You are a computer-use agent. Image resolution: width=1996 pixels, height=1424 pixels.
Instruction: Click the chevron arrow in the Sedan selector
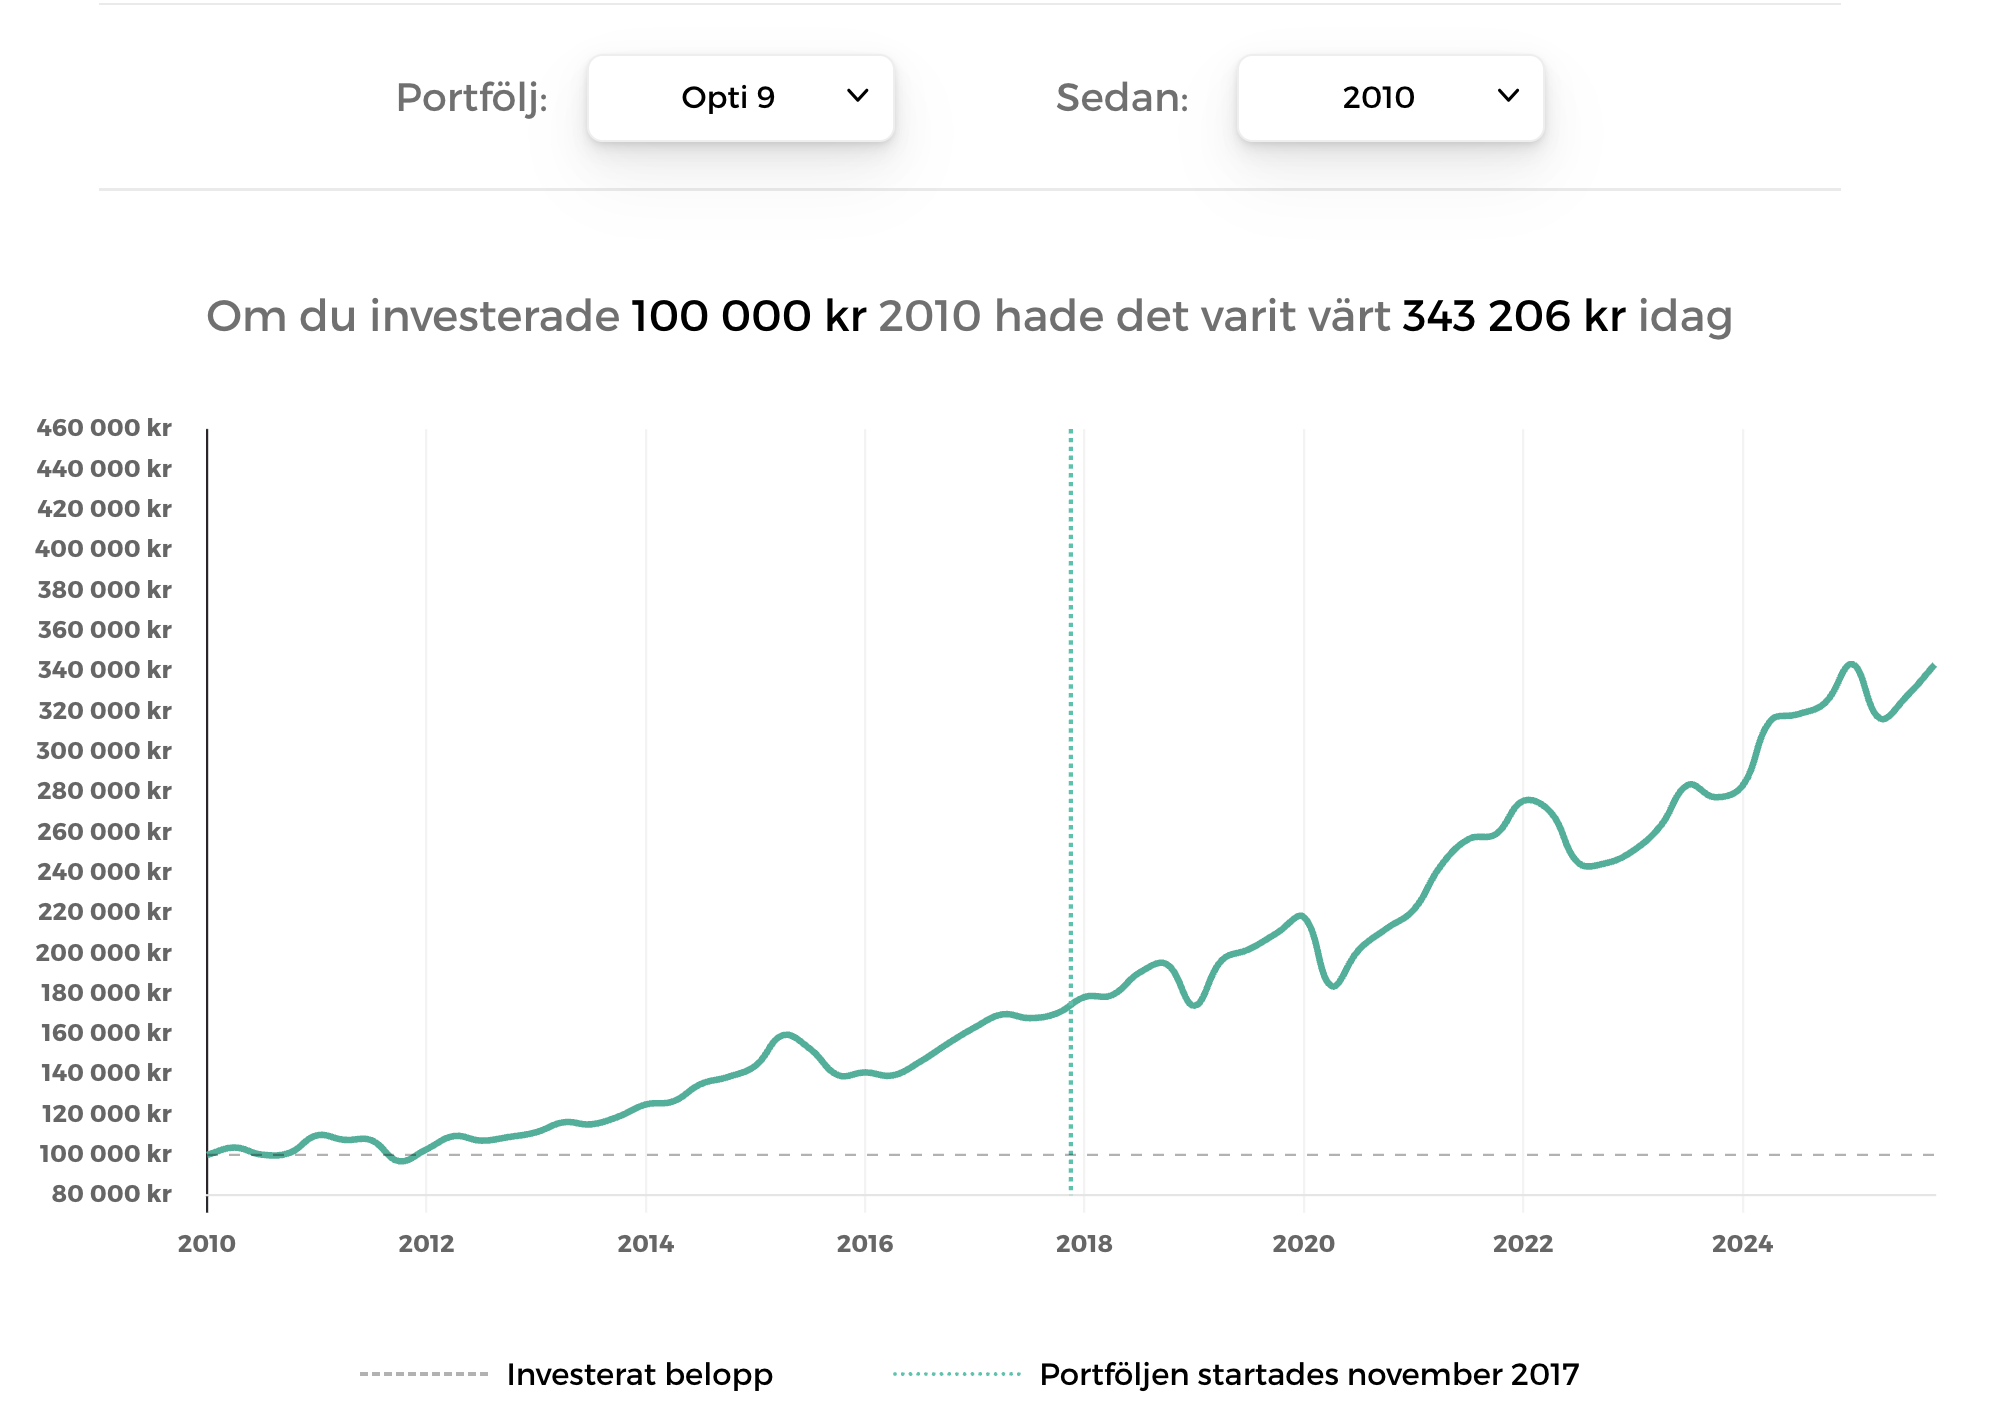pyautogui.click(x=1508, y=96)
